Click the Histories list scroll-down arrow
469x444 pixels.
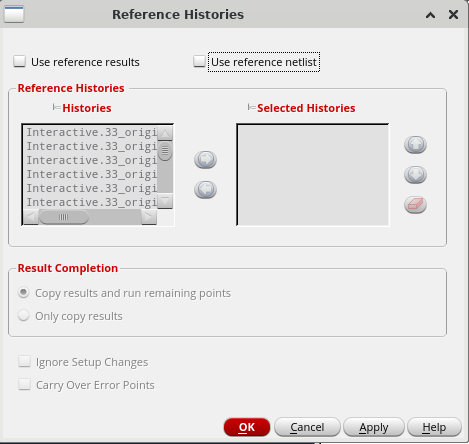pos(165,201)
